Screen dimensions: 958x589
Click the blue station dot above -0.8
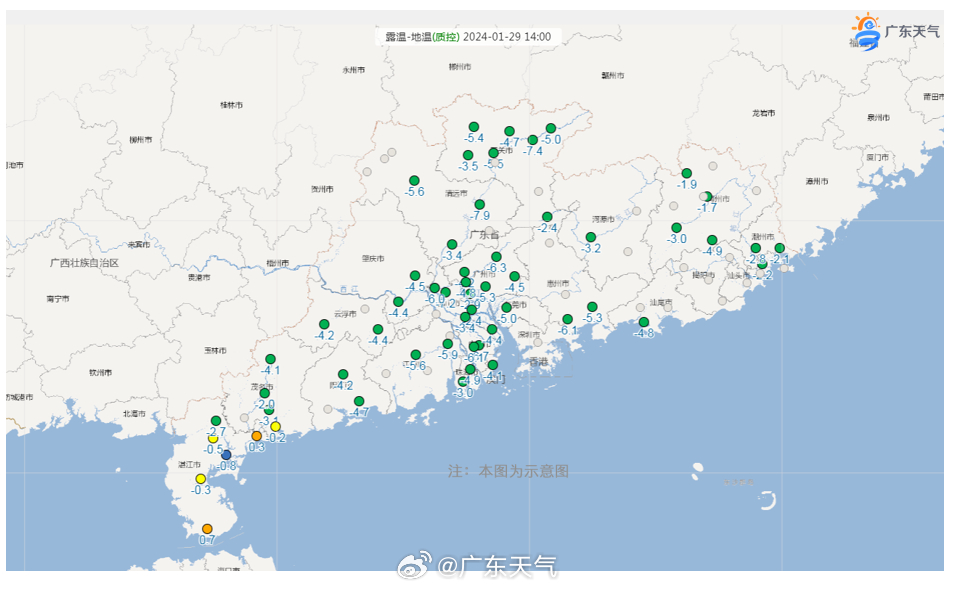tap(226, 455)
